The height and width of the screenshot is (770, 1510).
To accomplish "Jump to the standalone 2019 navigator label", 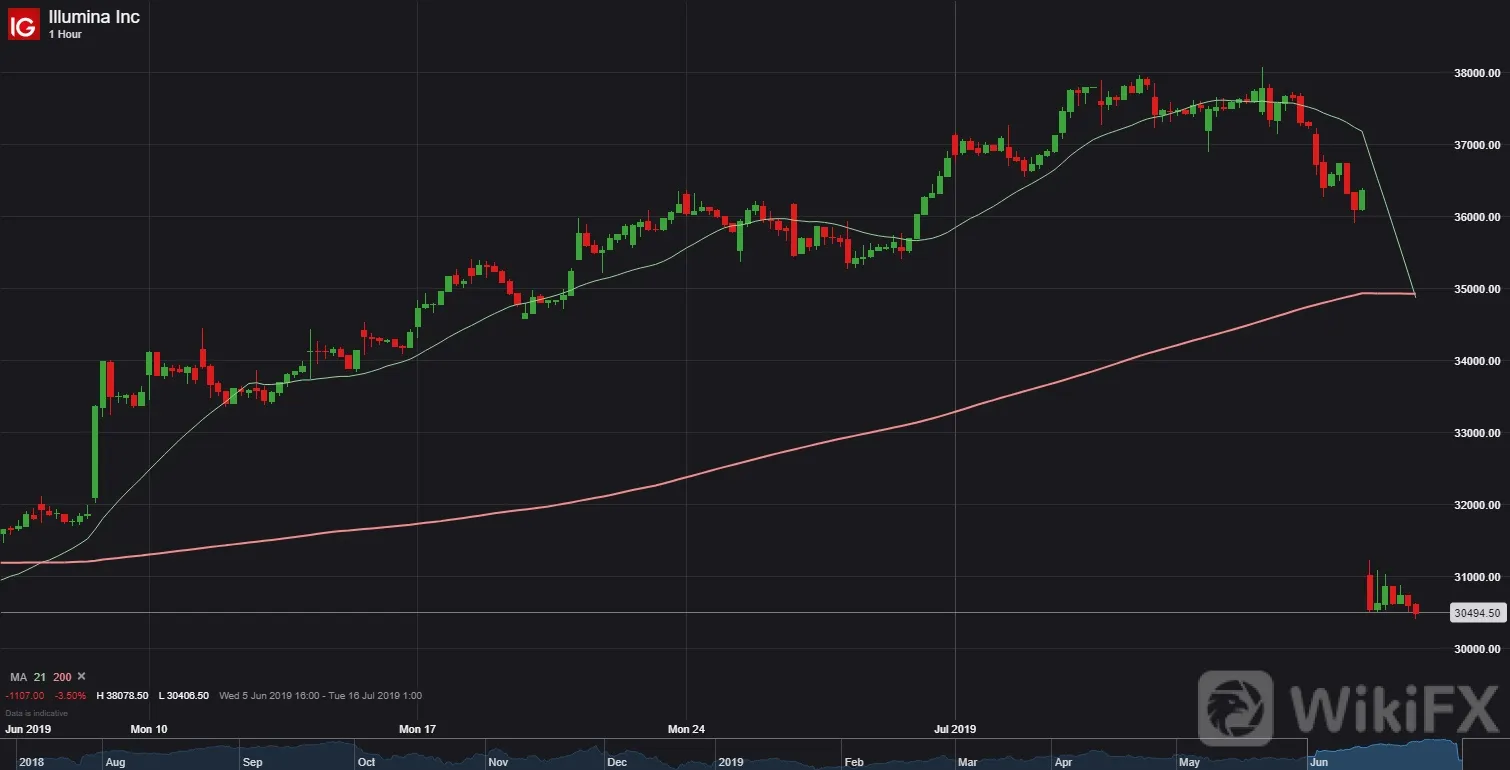I will [733, 762].
